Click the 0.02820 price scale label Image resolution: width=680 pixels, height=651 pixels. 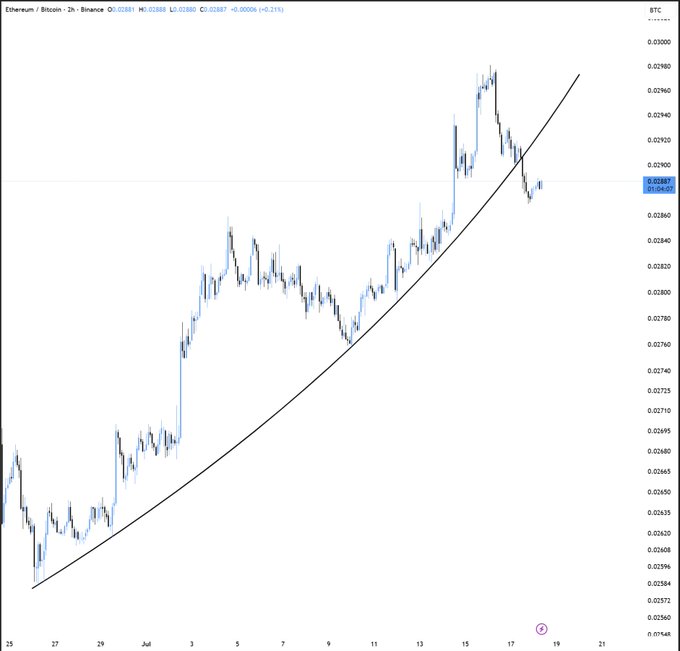(659, 266)
